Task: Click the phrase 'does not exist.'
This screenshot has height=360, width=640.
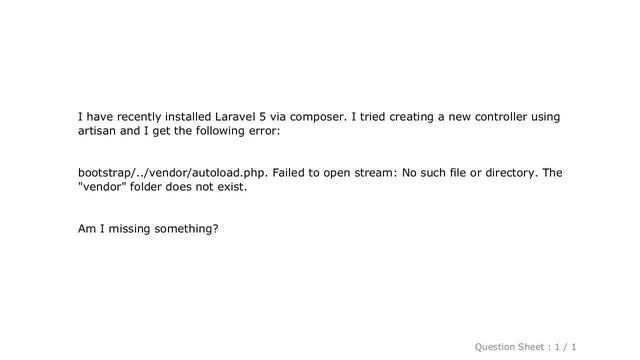Action: [x=206, y=187]
